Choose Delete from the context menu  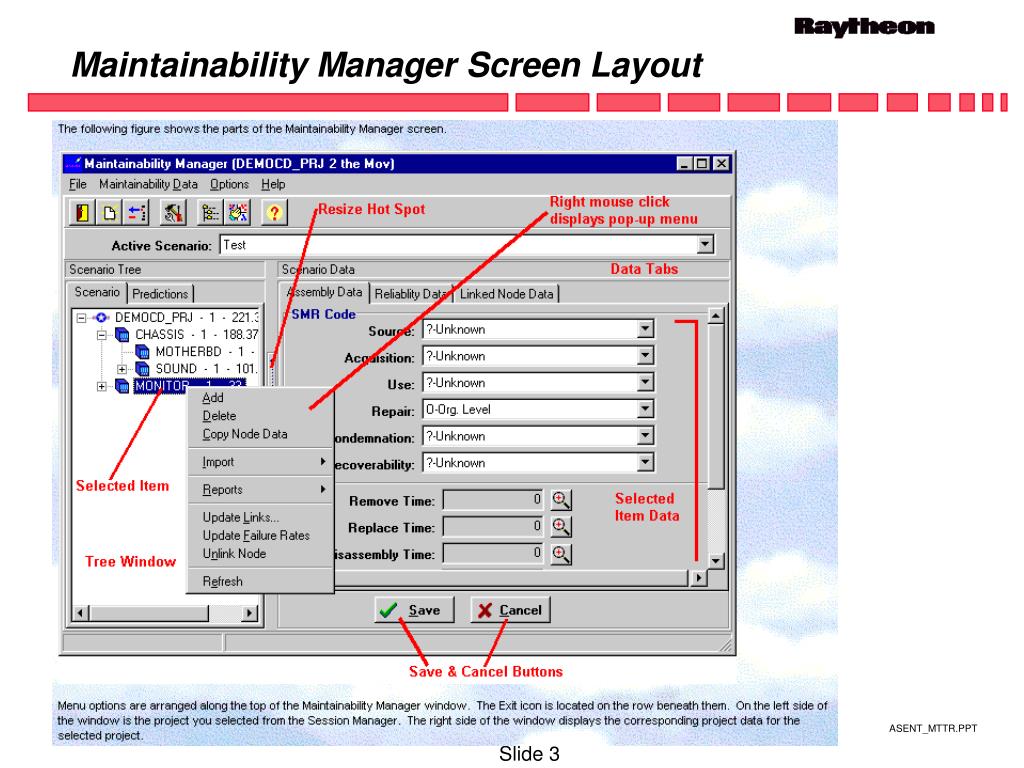tap(261, 416)
